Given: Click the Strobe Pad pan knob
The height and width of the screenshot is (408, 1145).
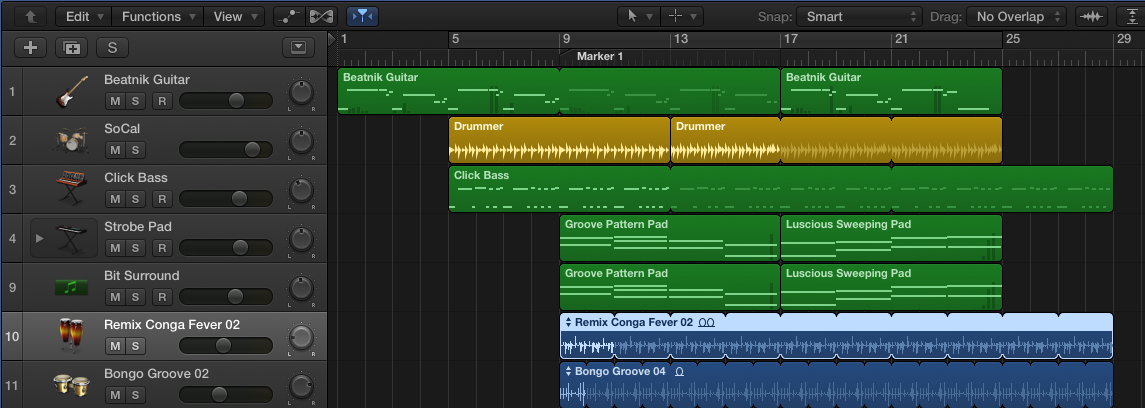Looking at the screenshot, I should pos(301,239).
